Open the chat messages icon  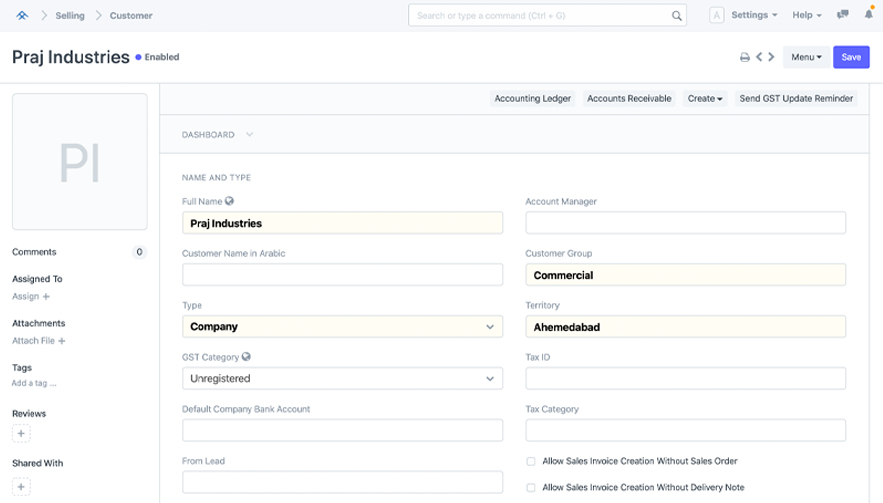click(x=843, y=16)
